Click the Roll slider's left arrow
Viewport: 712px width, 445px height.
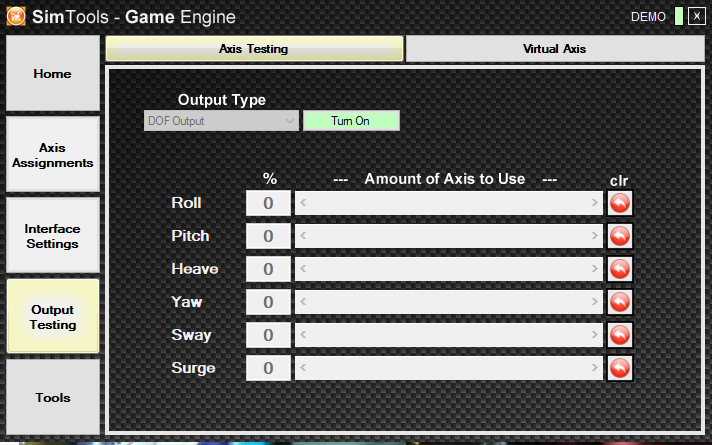click(x=303, y=203)
